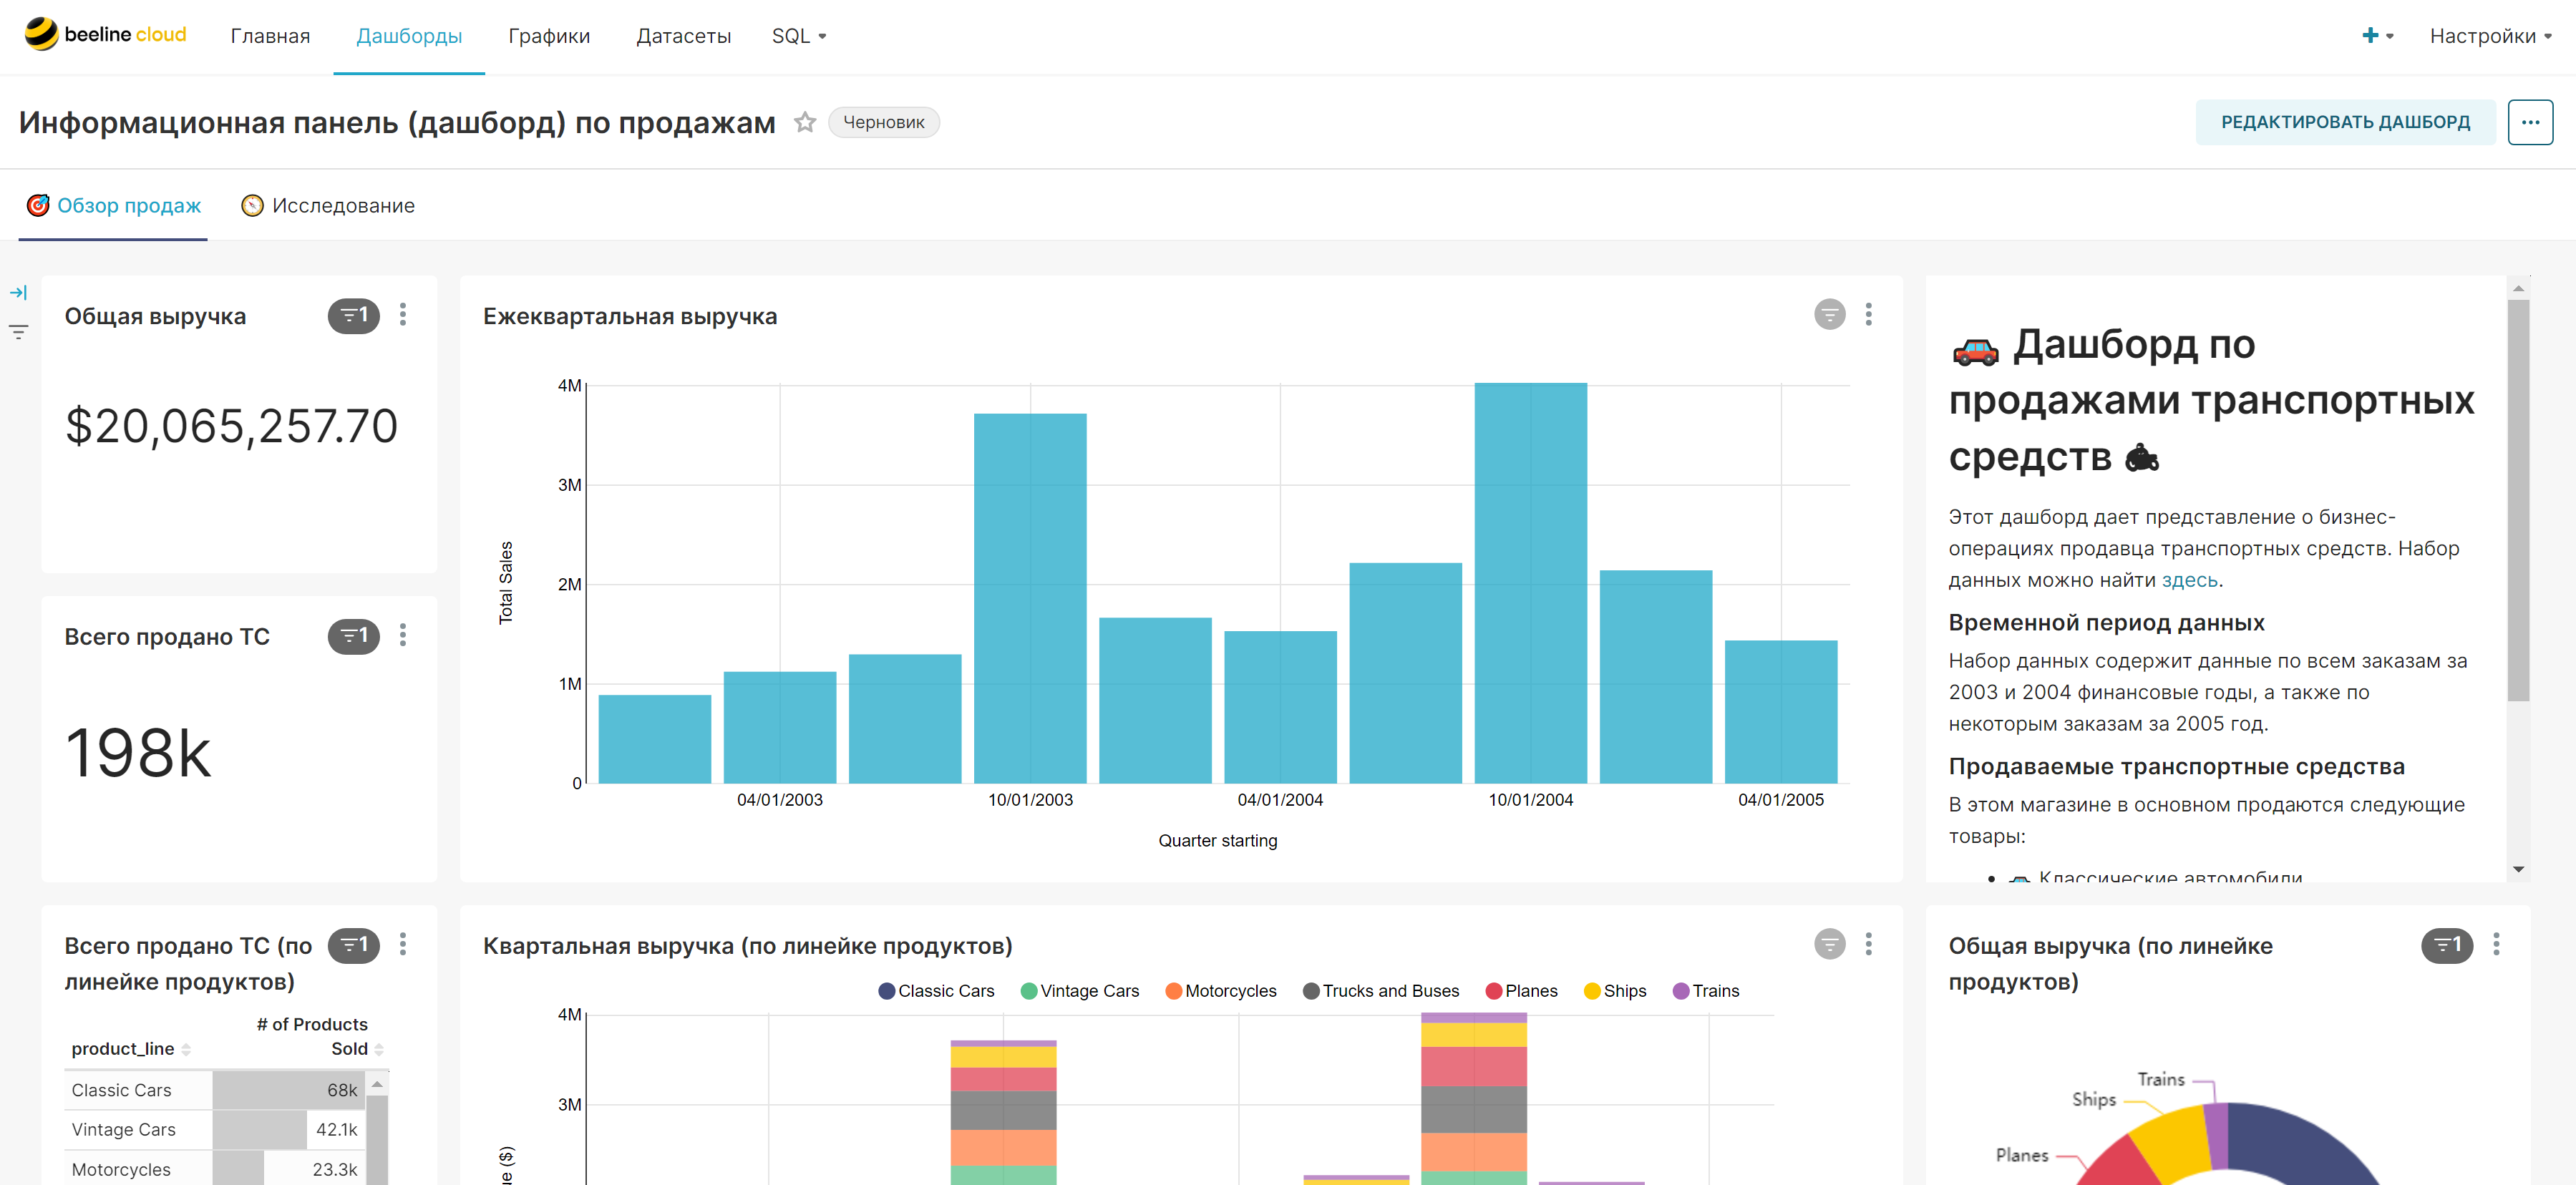The height and width of the screenshot is (1185, 2576).
Task: Open Квартальная выручка chart options menu
Action: coord(1868,944)
